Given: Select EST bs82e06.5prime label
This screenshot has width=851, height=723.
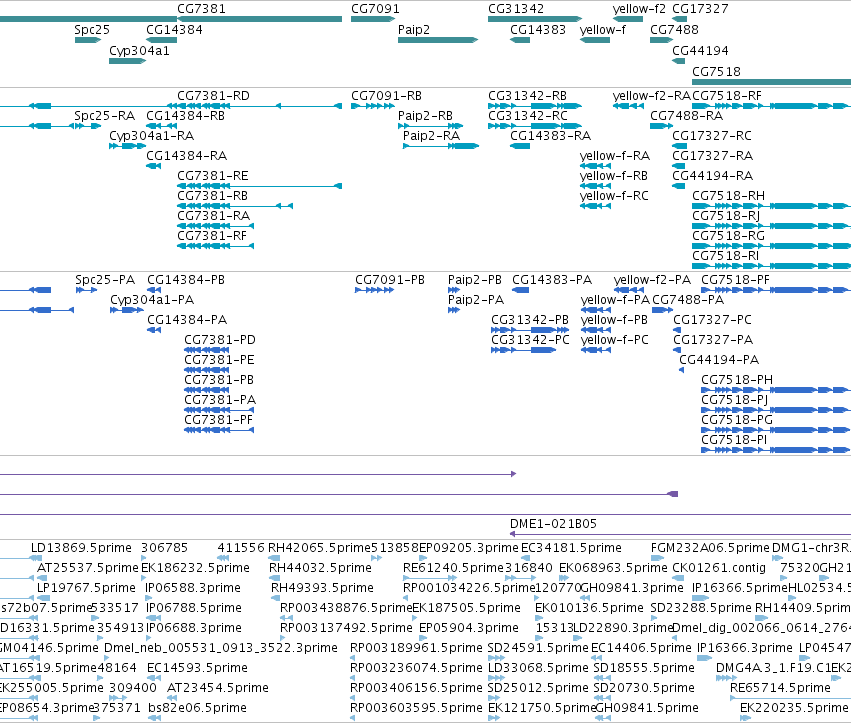Looking at the screenshot, I should (198, 708).
